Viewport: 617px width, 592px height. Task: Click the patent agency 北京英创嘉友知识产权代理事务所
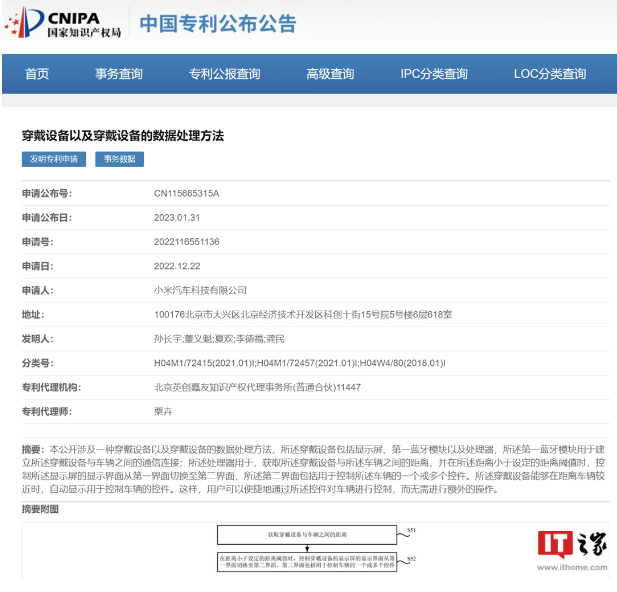[257, 387]
